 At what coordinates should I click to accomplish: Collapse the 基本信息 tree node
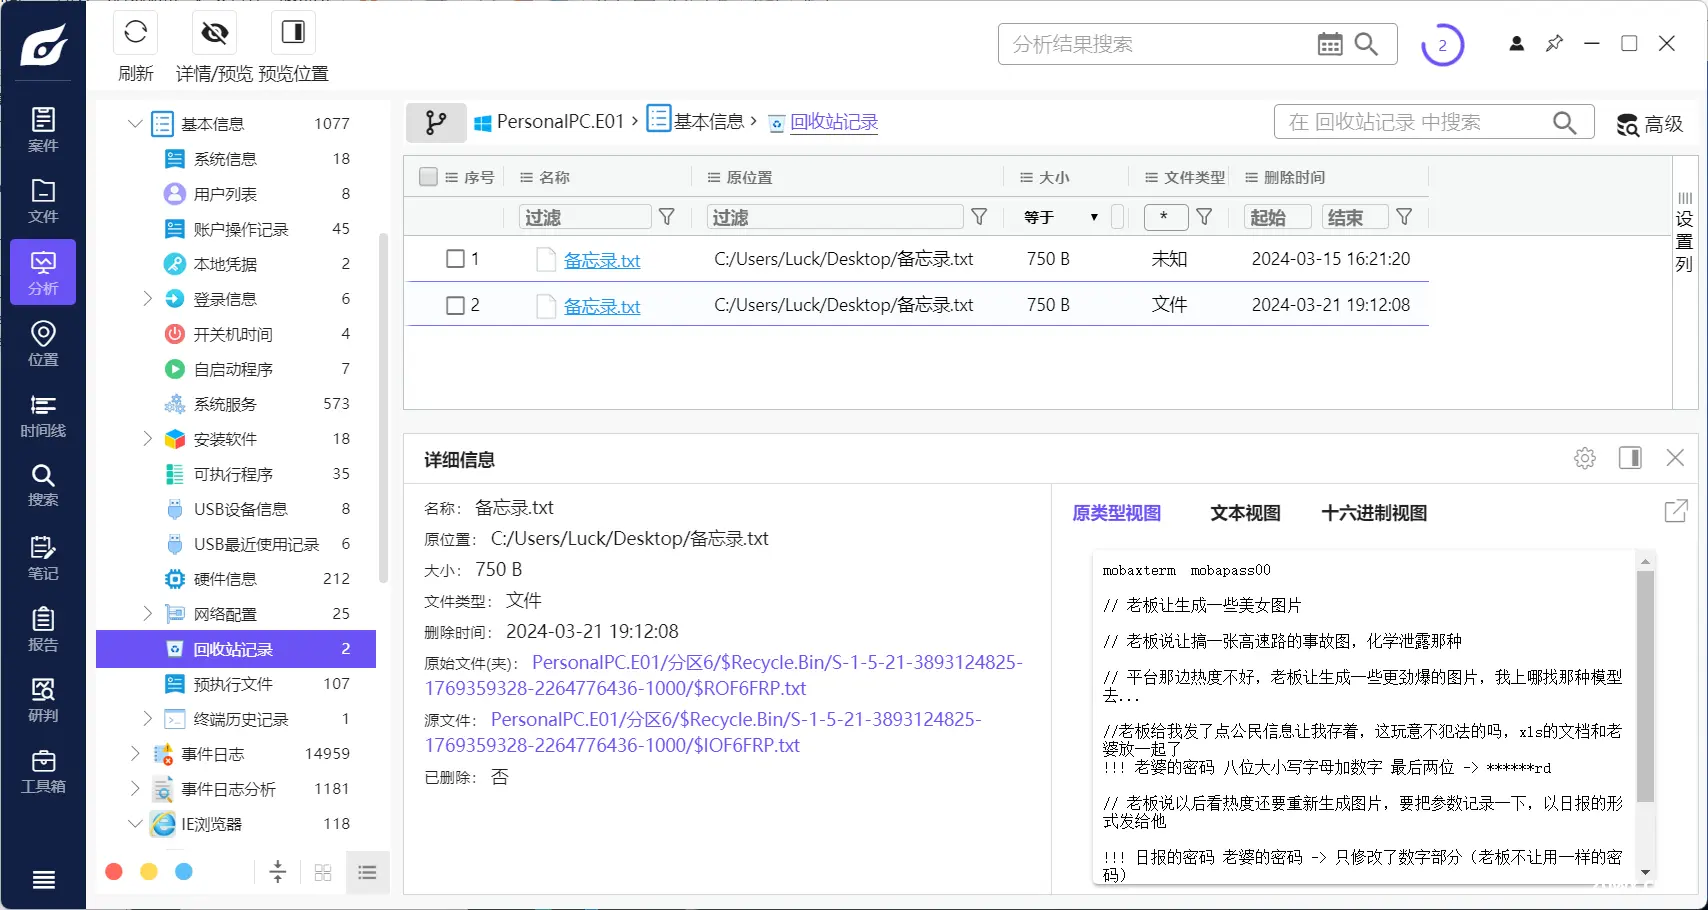pos(135,124)
